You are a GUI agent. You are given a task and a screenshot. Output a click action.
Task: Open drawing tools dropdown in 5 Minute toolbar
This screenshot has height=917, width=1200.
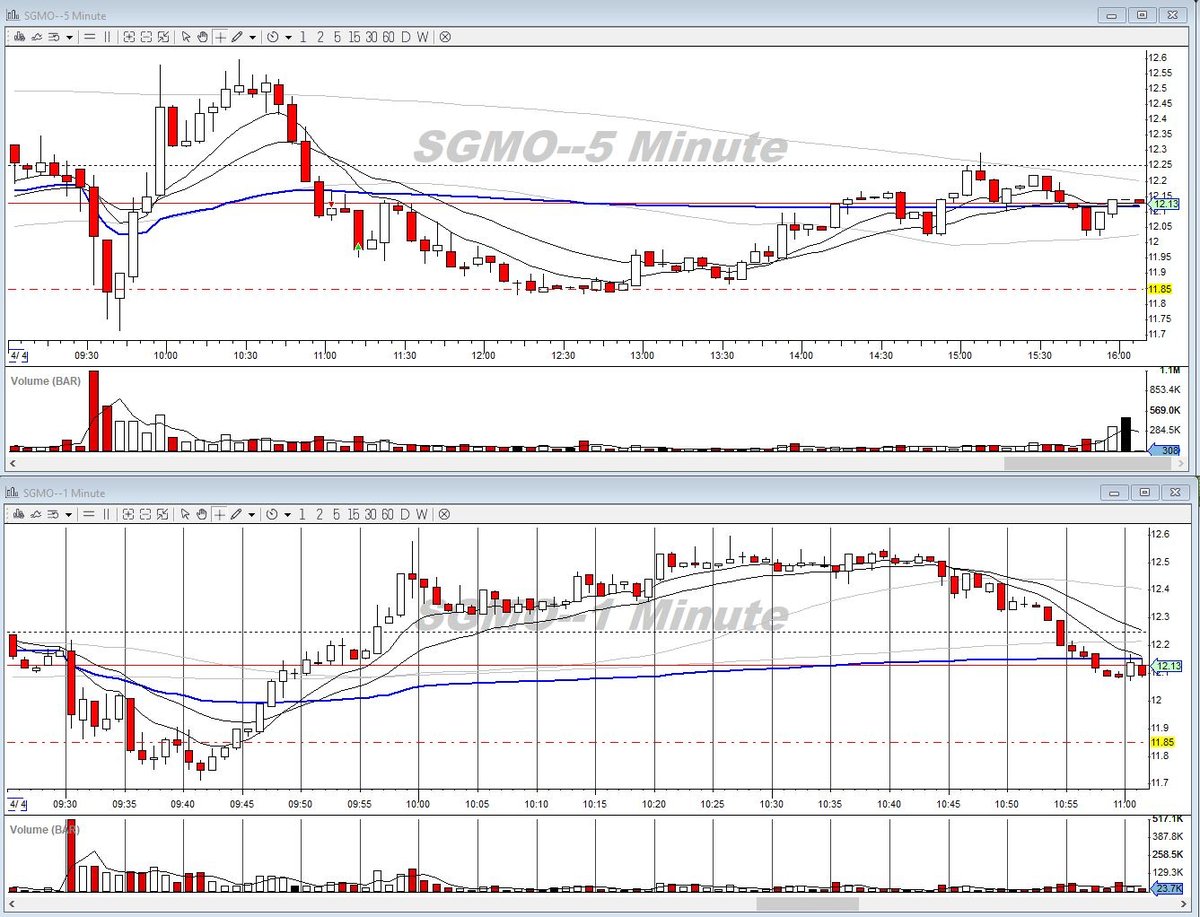[x=252, y=37]
